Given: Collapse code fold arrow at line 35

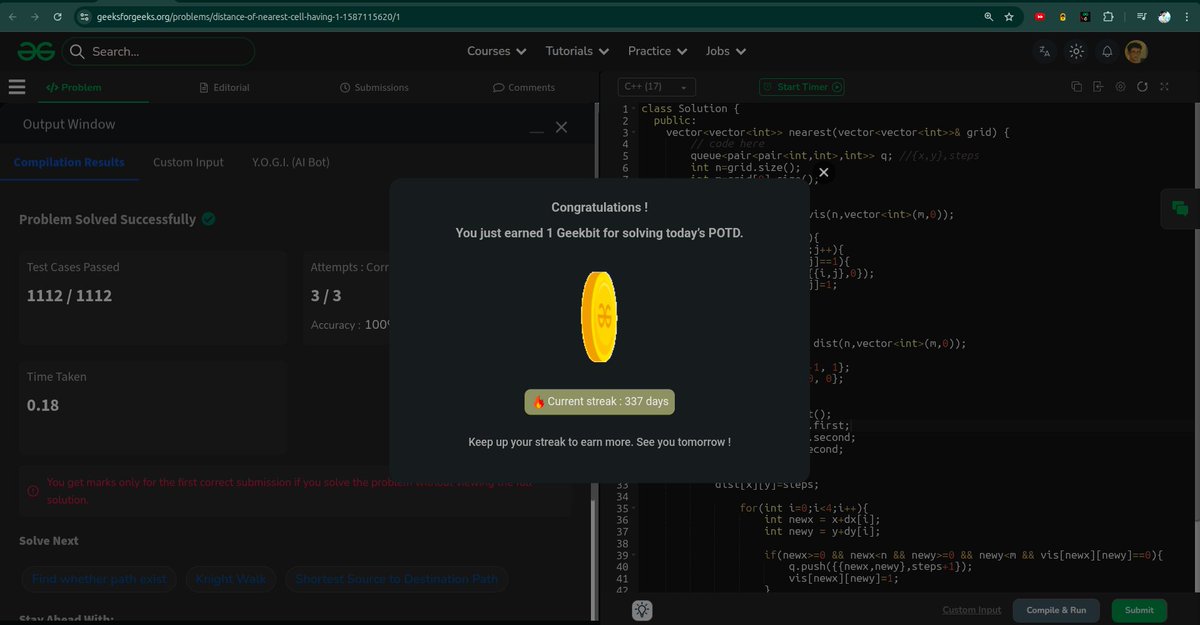Looking at the screenshot, I should pyautogui.click(x=634, y=508).
